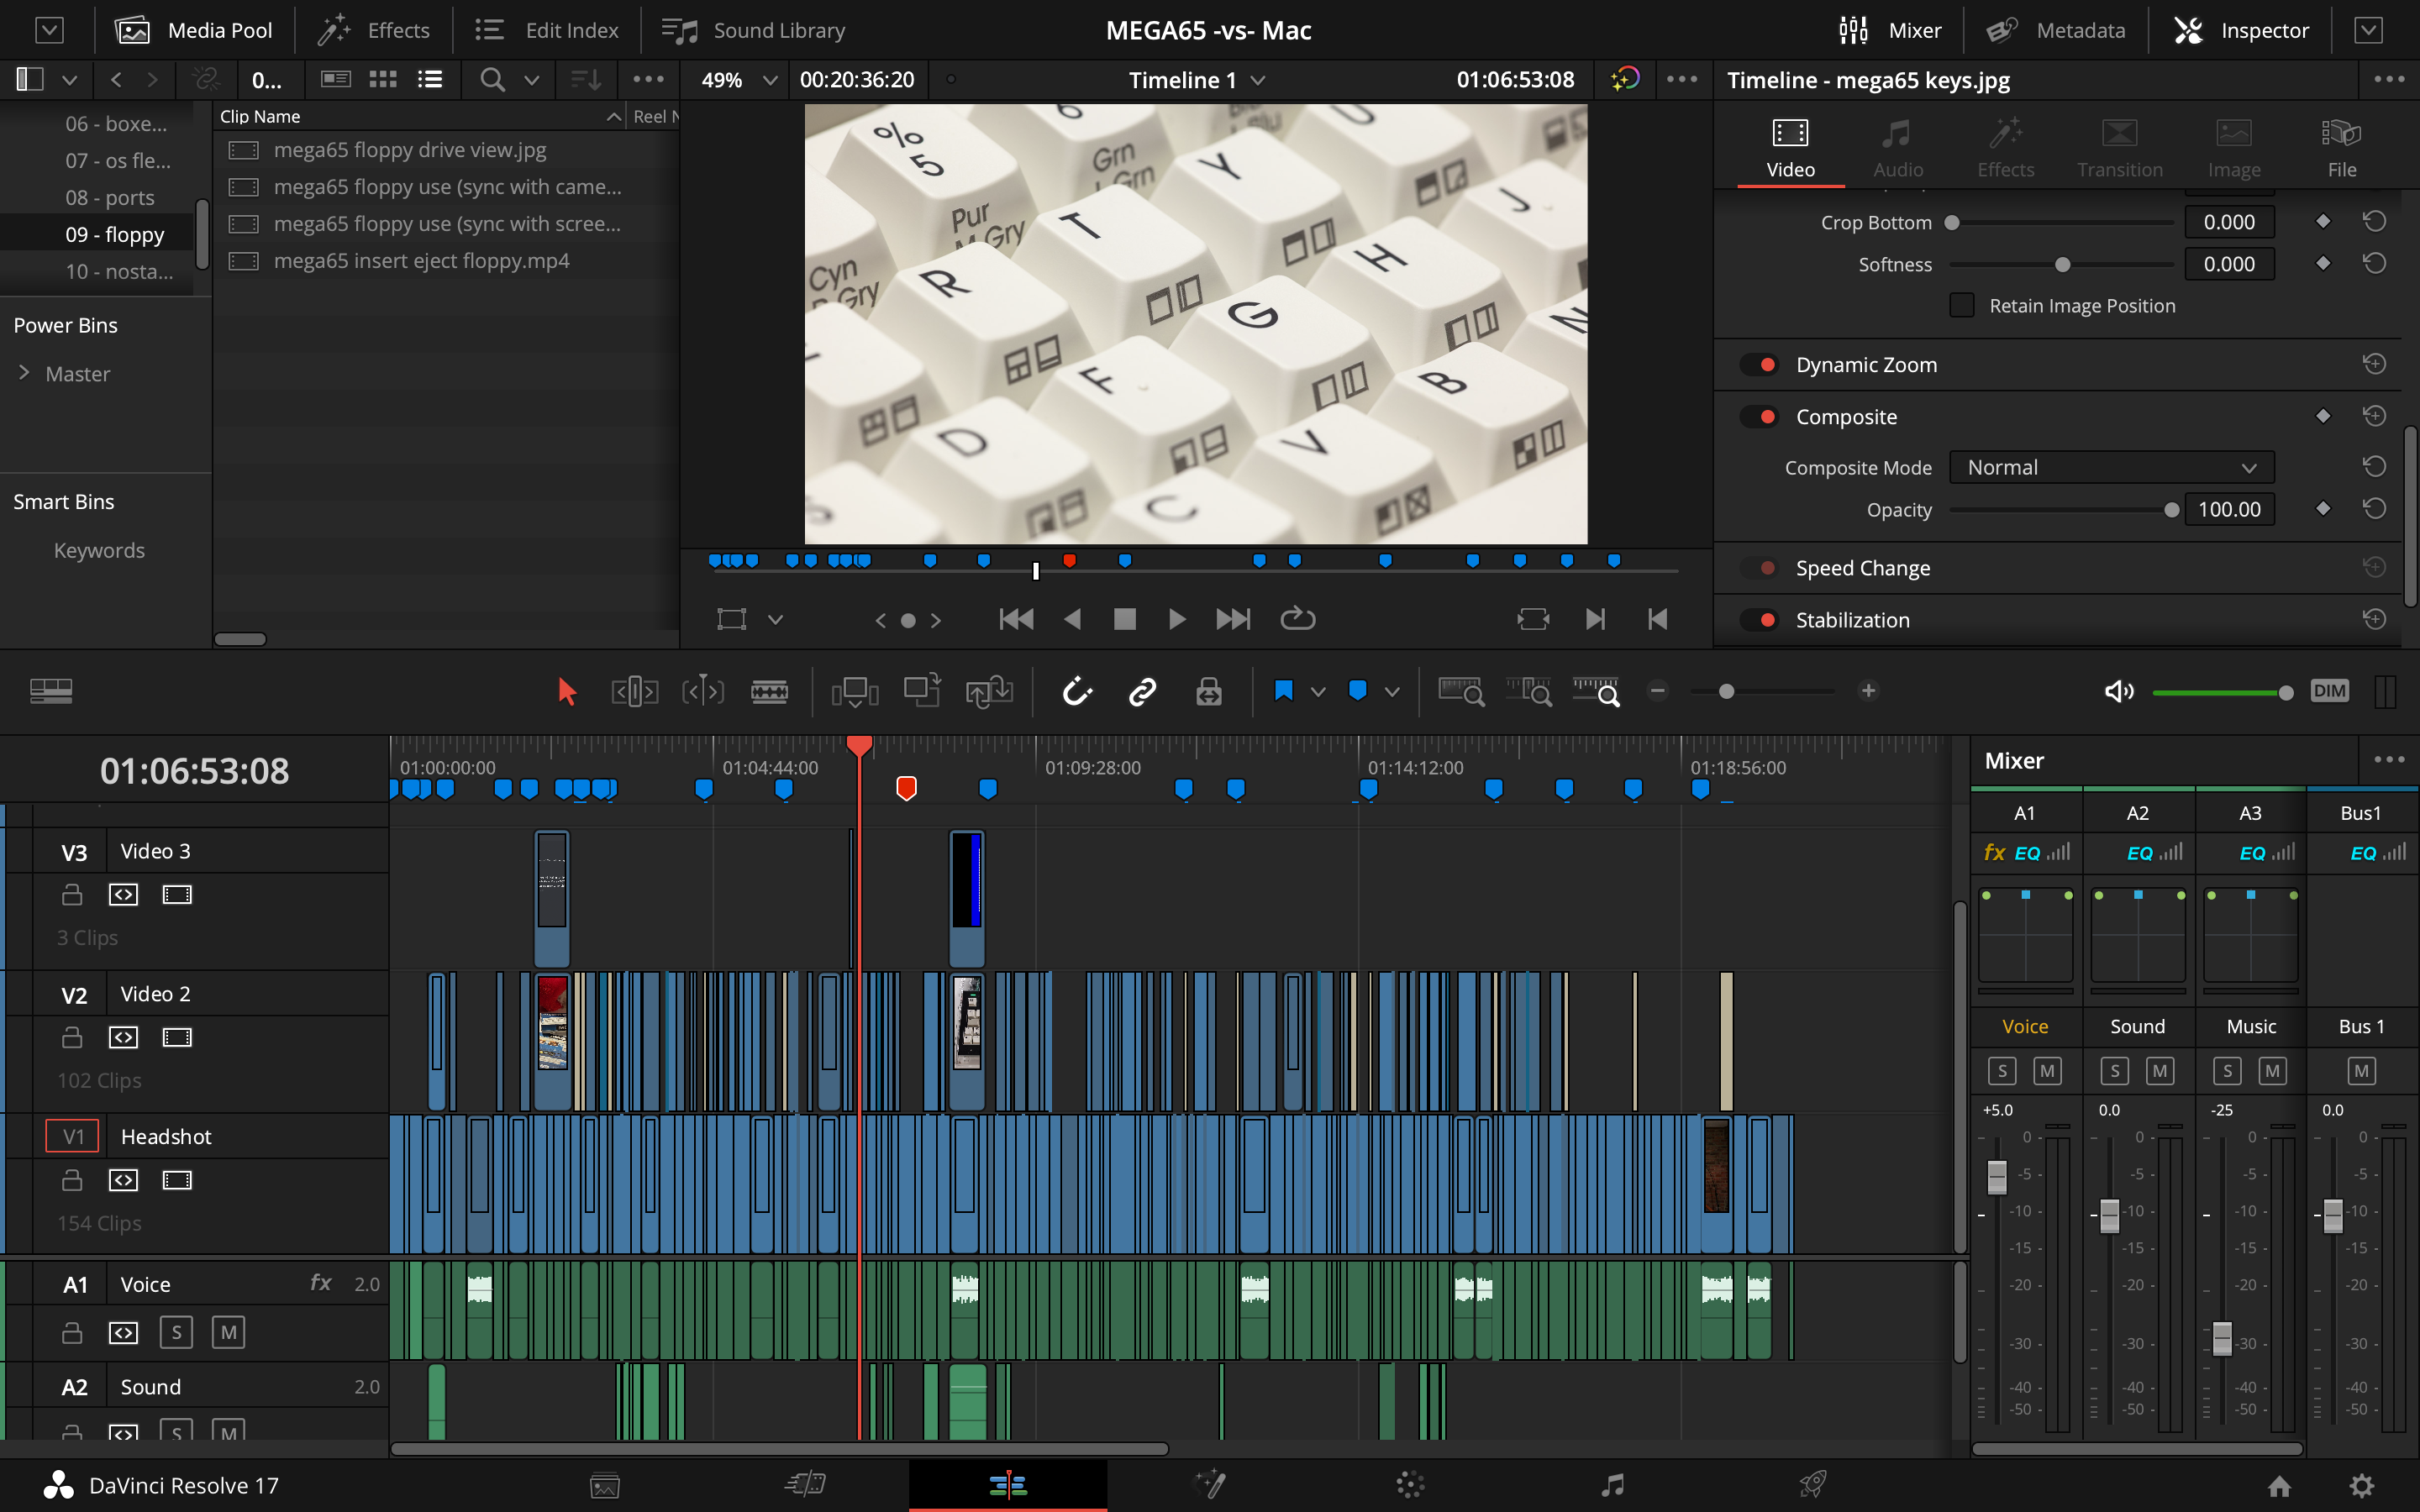Open the marker color dropdown arrow
The height and width of the screenshot is (1512, 2420).
(x=1392, y=691)
